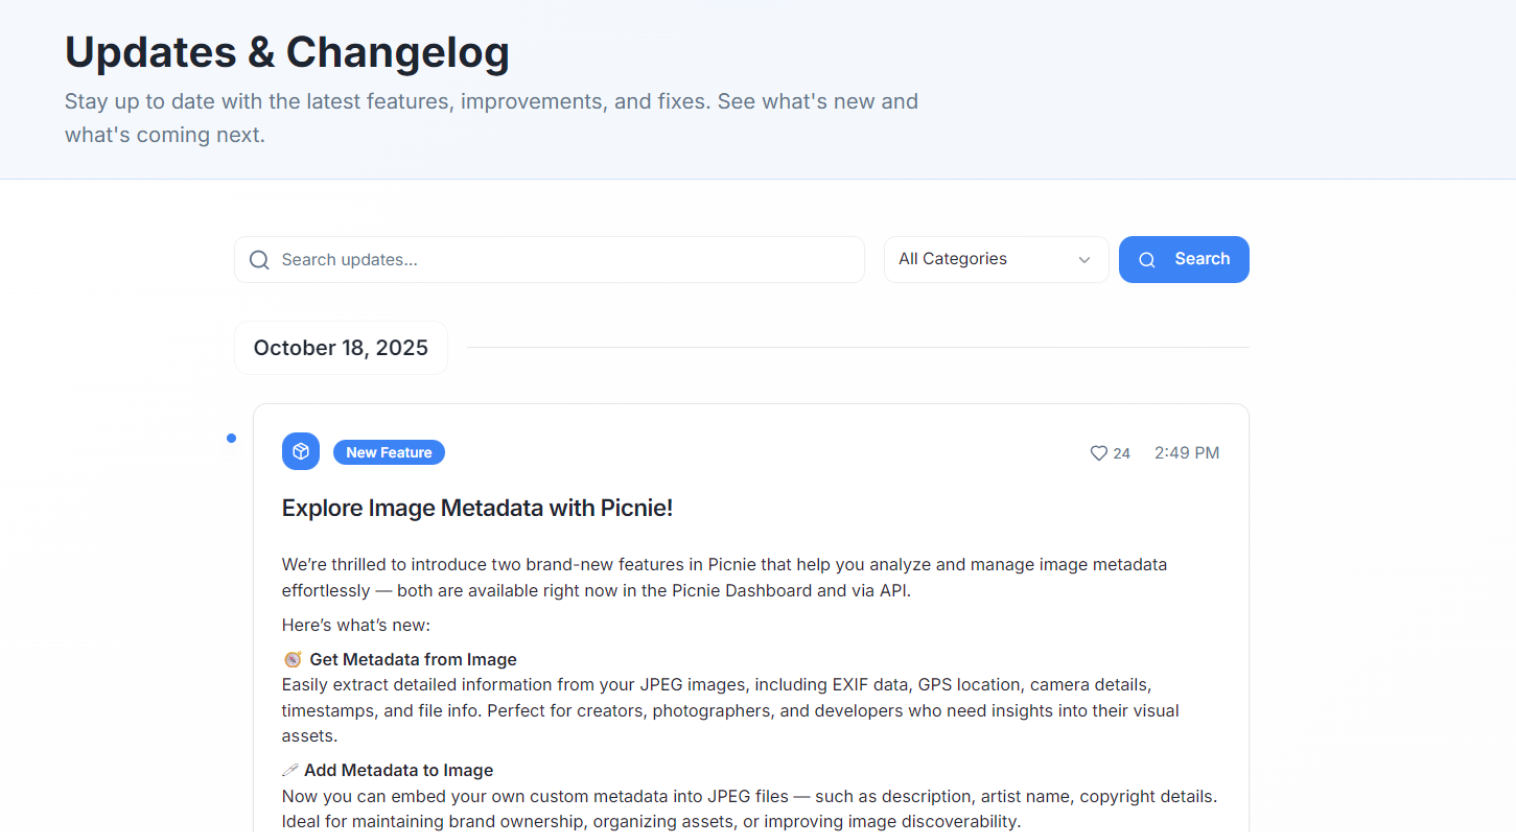The image size is (1516, 832).
Task: Click the blue timeline dot beside the update card
Action: [231, 438]
